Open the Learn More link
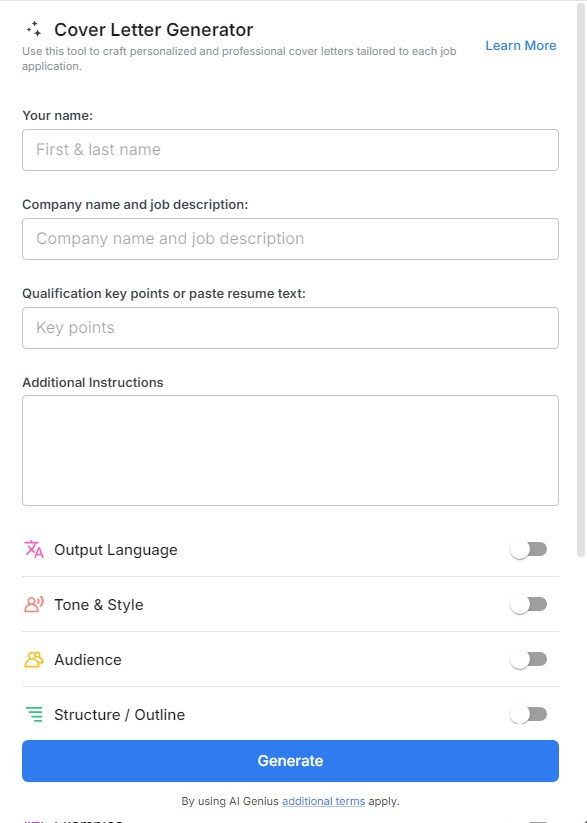The width and height of the screenshot is (587, 823). click(521, 45)
